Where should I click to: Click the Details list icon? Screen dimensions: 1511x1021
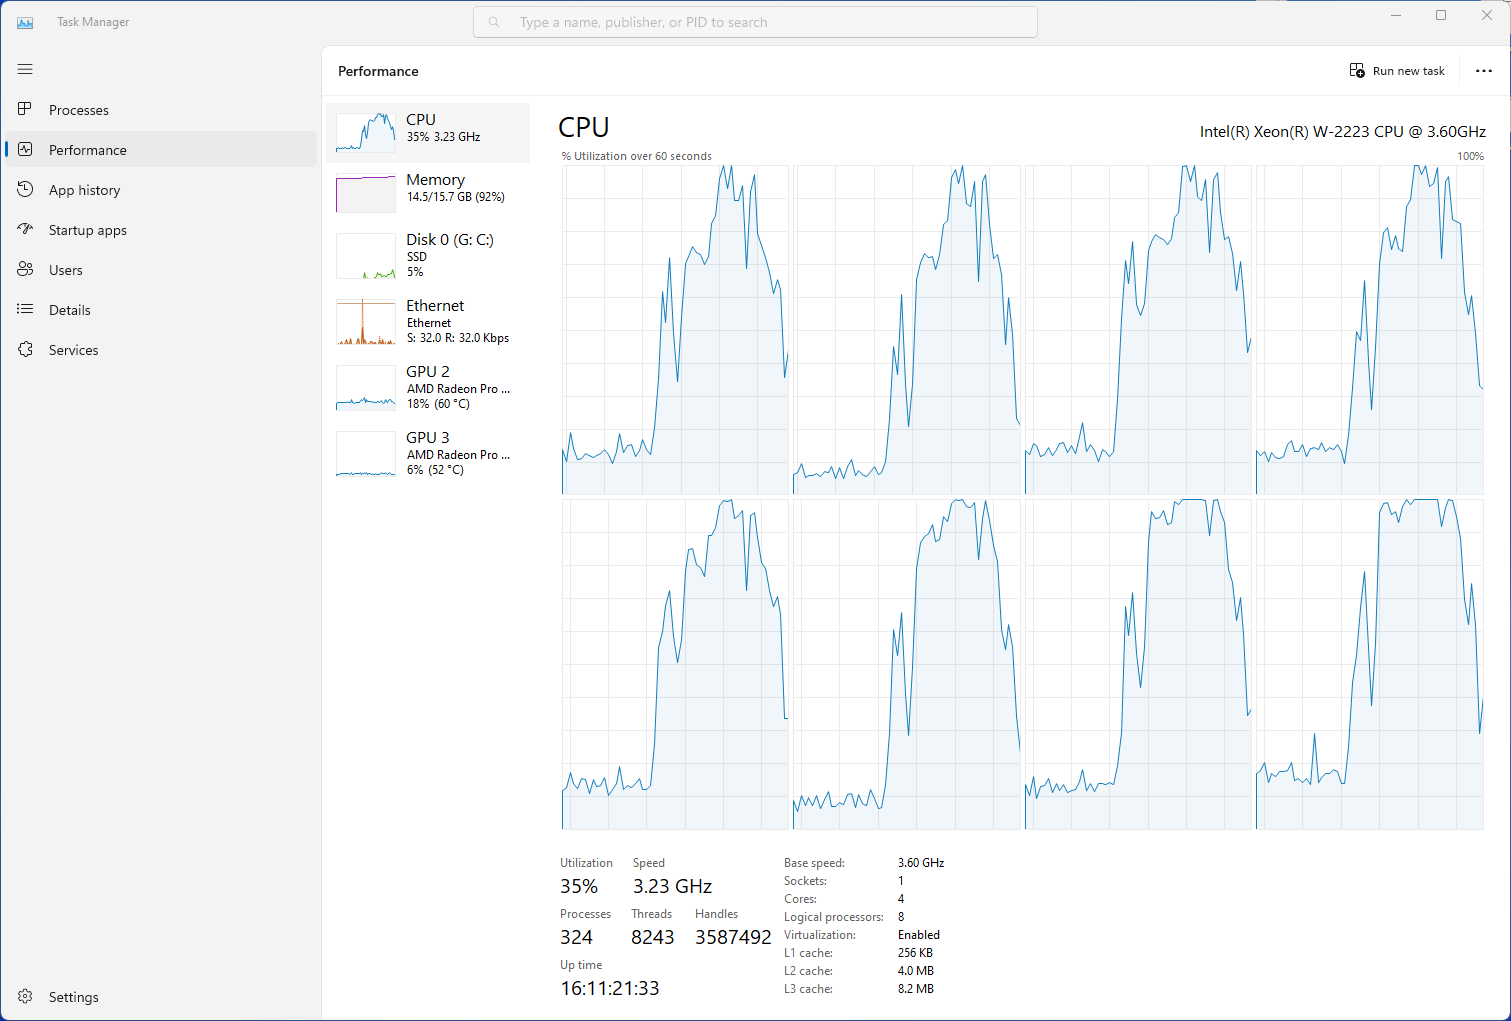point(25,309)
